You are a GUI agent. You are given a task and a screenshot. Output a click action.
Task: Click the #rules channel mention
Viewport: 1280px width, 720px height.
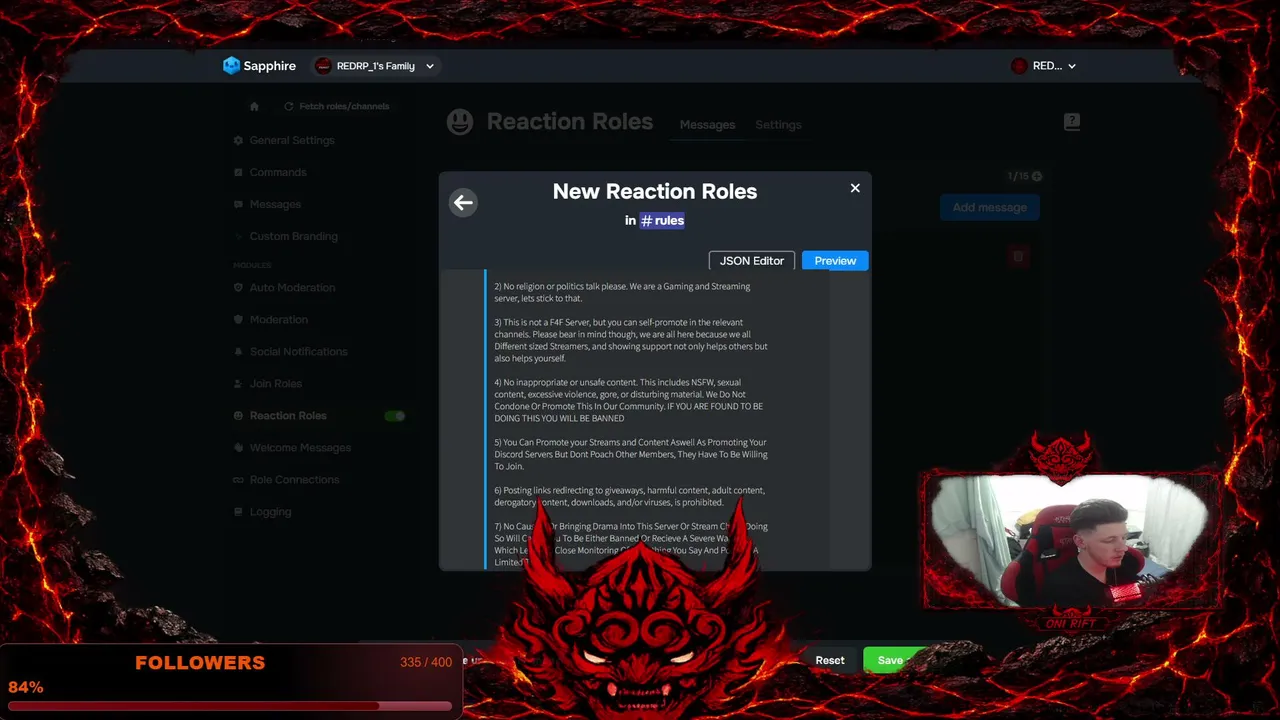pos(662,220)
